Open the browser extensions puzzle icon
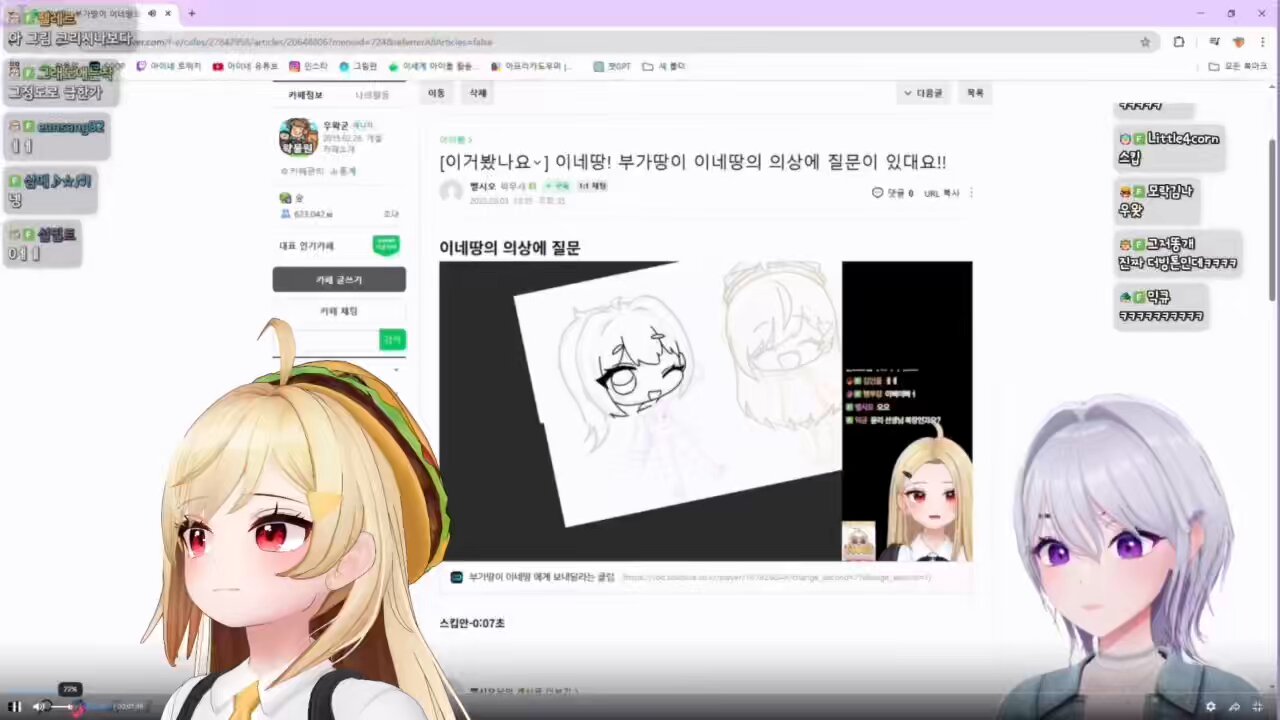Screen dimensions: 1280x720 pyautogui.click(x=1179, y=42)
